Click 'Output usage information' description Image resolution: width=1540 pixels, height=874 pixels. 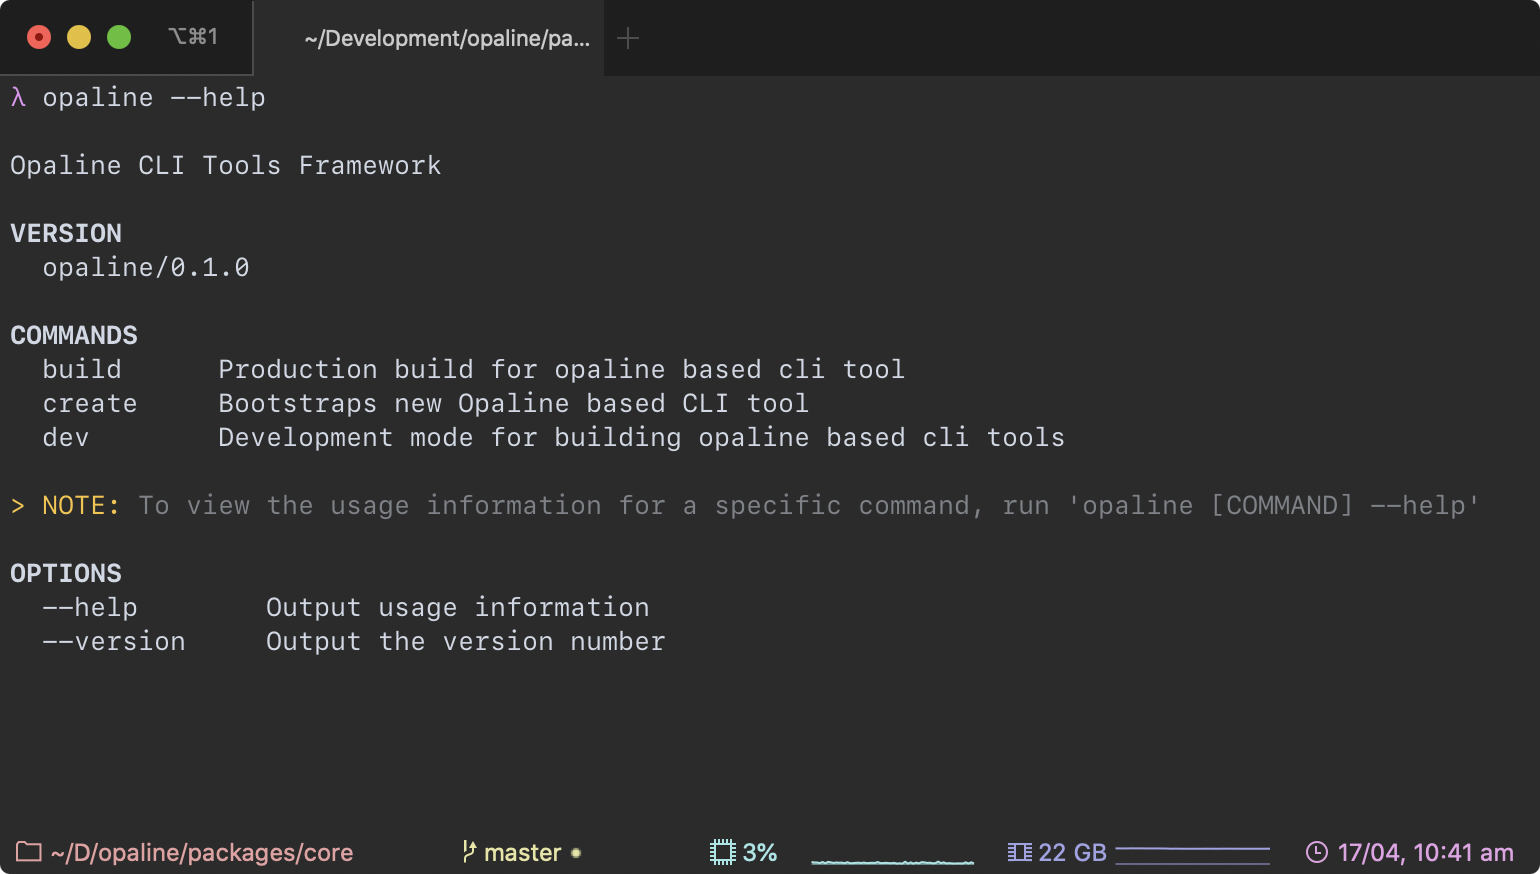pos(458,607)
